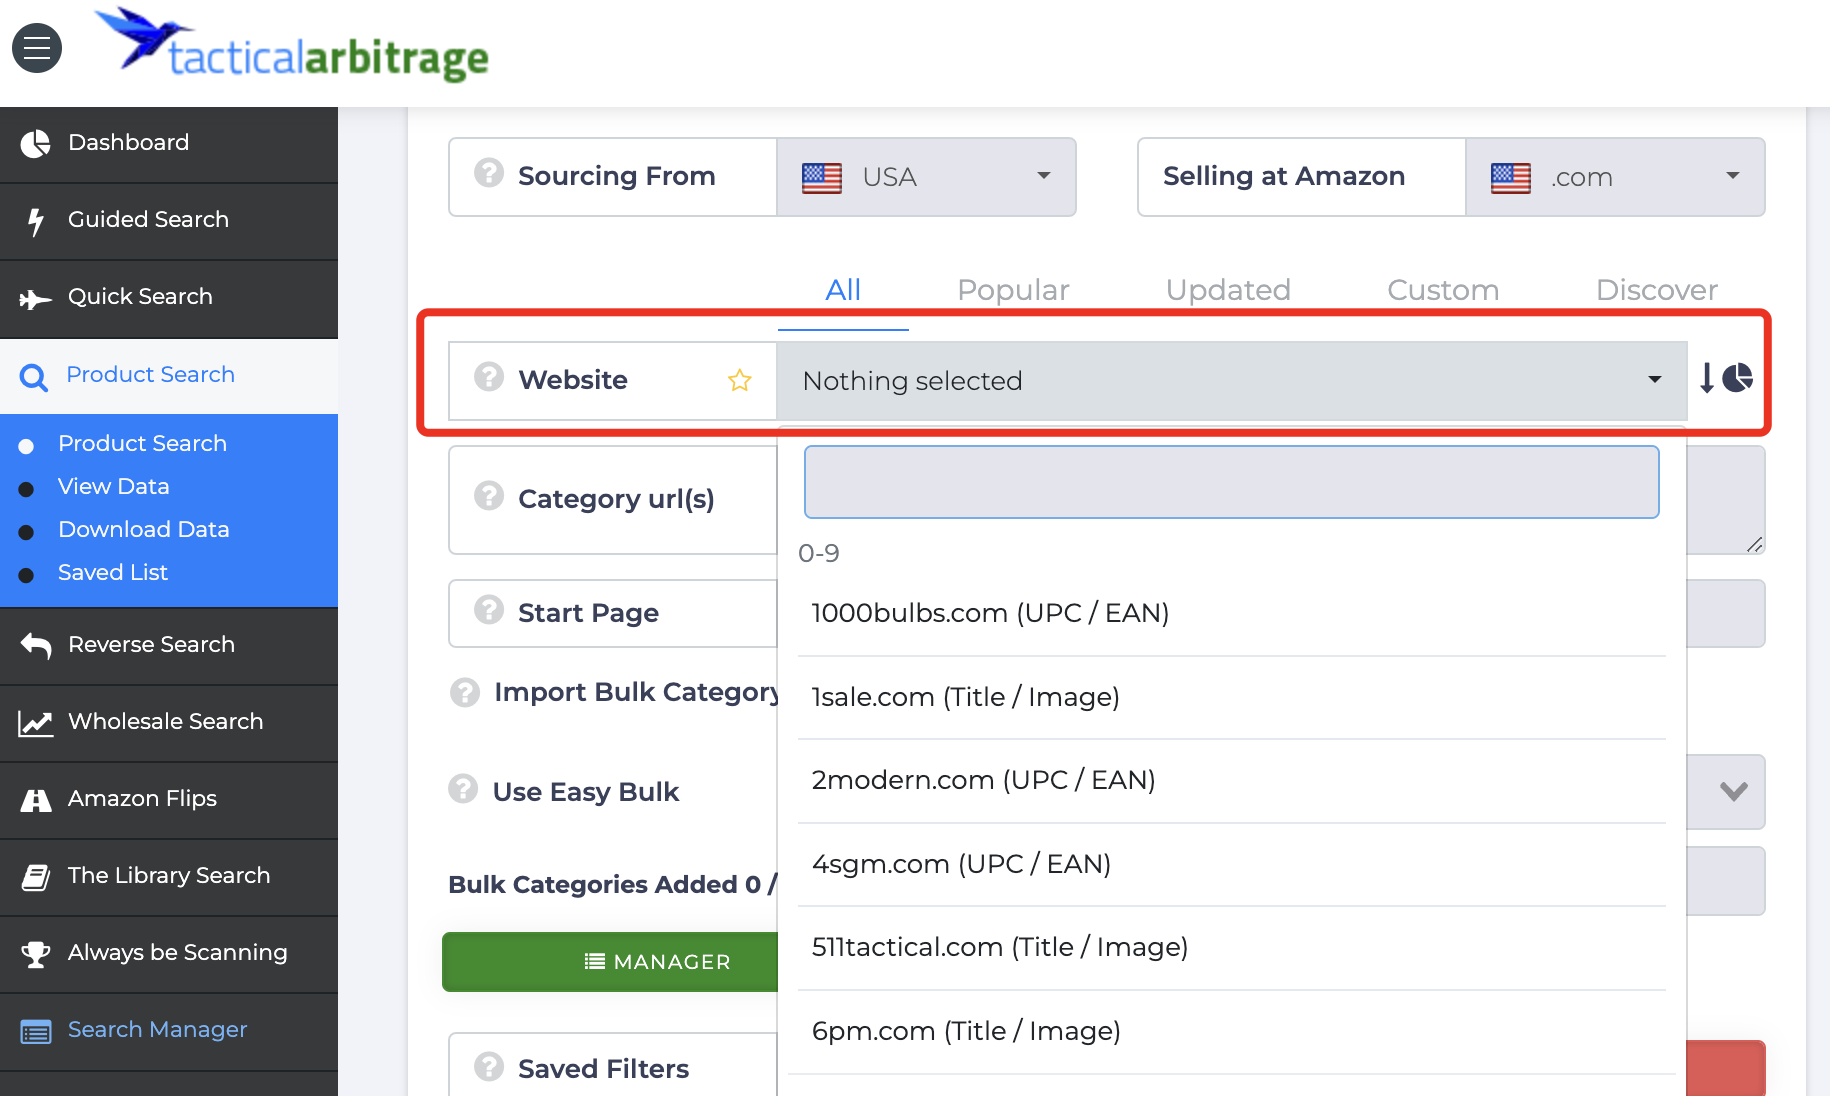1830x1096 pixels.
Task: Click the Saved Filters help icon
Action: click(x=489, y=1067)
